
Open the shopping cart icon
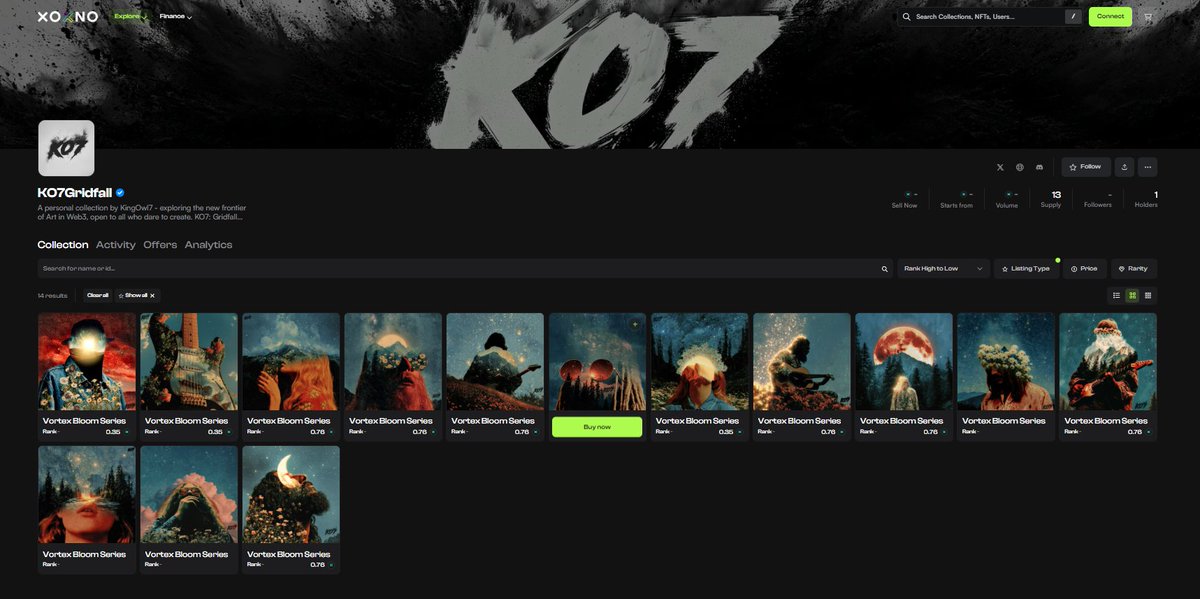[1148, 17]
